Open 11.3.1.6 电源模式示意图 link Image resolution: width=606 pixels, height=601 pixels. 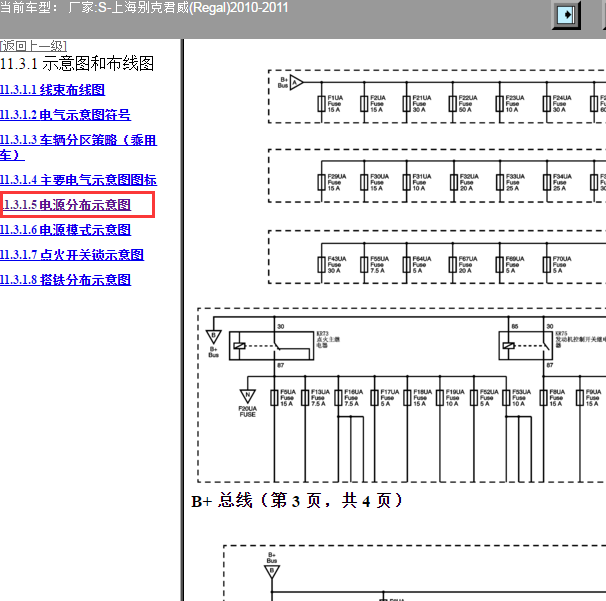[x=65, y=230]
